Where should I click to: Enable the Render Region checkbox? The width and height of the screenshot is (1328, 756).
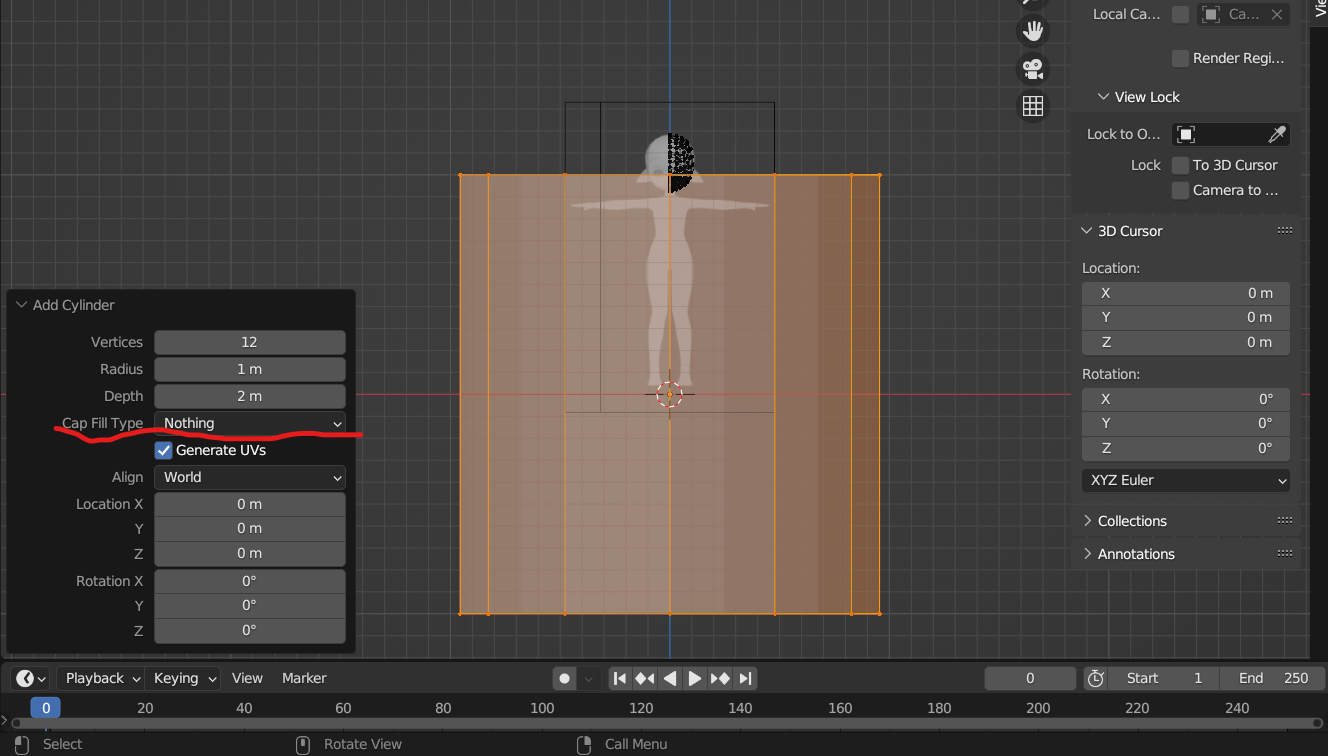pyautogui.click(x=1180, y=58)
